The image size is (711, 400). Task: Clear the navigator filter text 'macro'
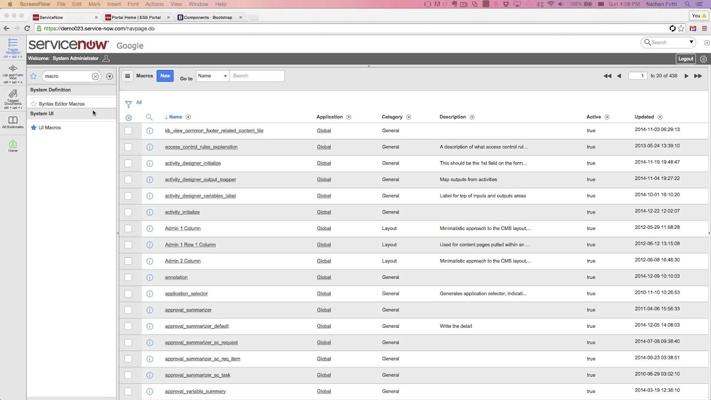tap(96, 76)
